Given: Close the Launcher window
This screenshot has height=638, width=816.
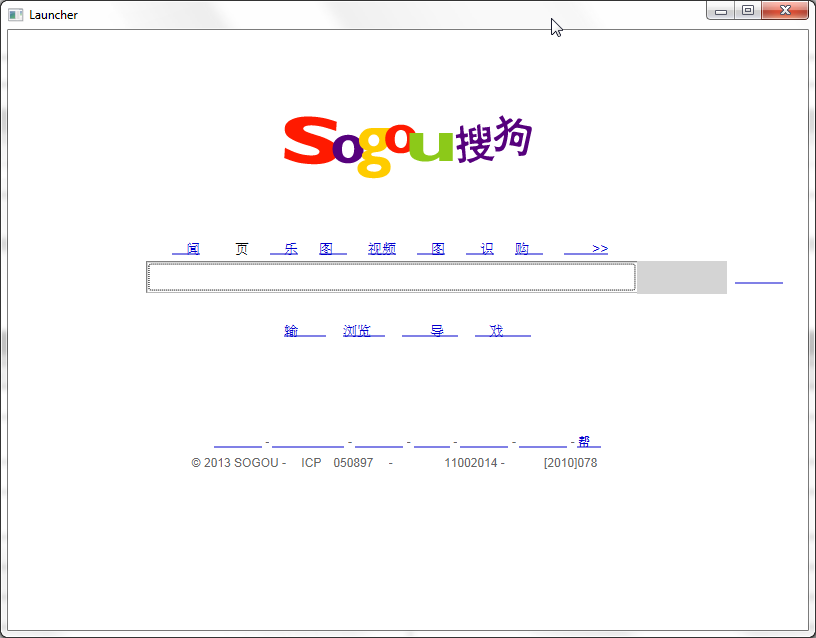Looking at the screenshot, I should 784,11.
